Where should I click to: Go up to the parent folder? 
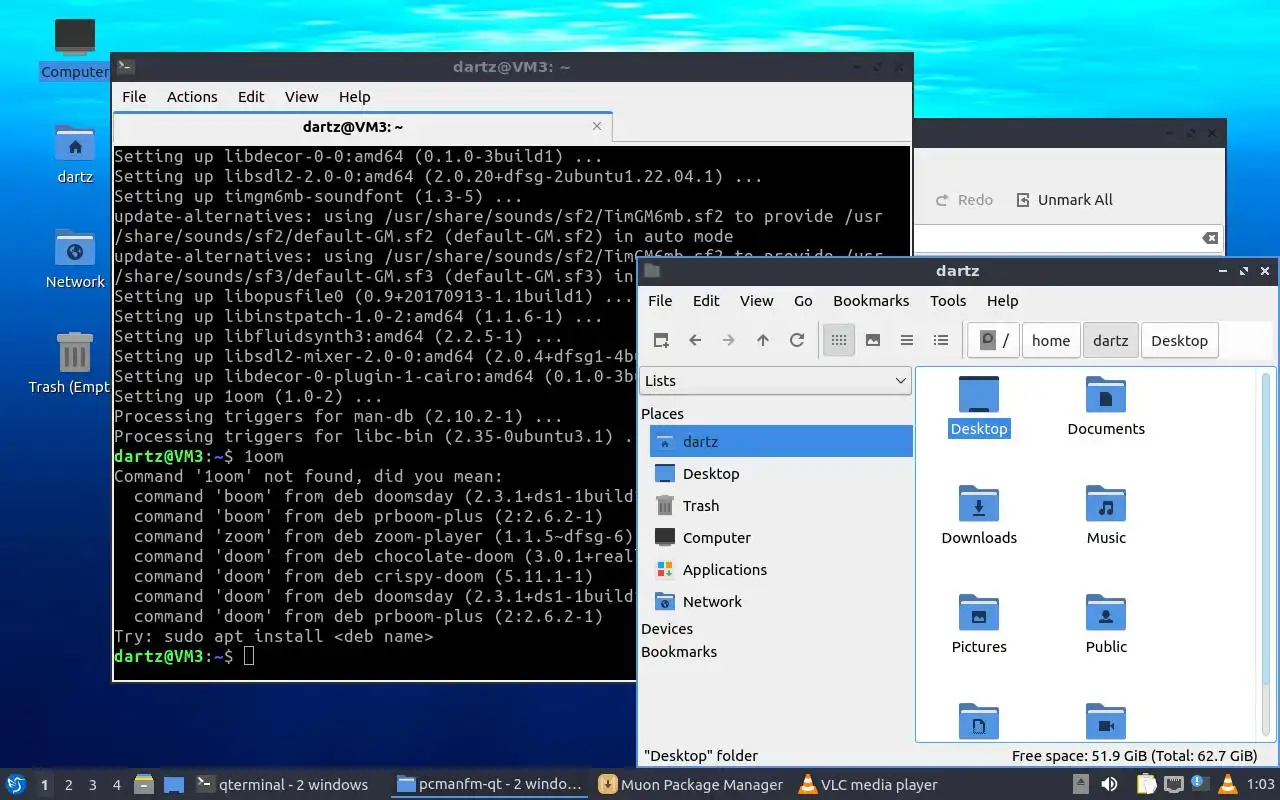coord(763,340)
